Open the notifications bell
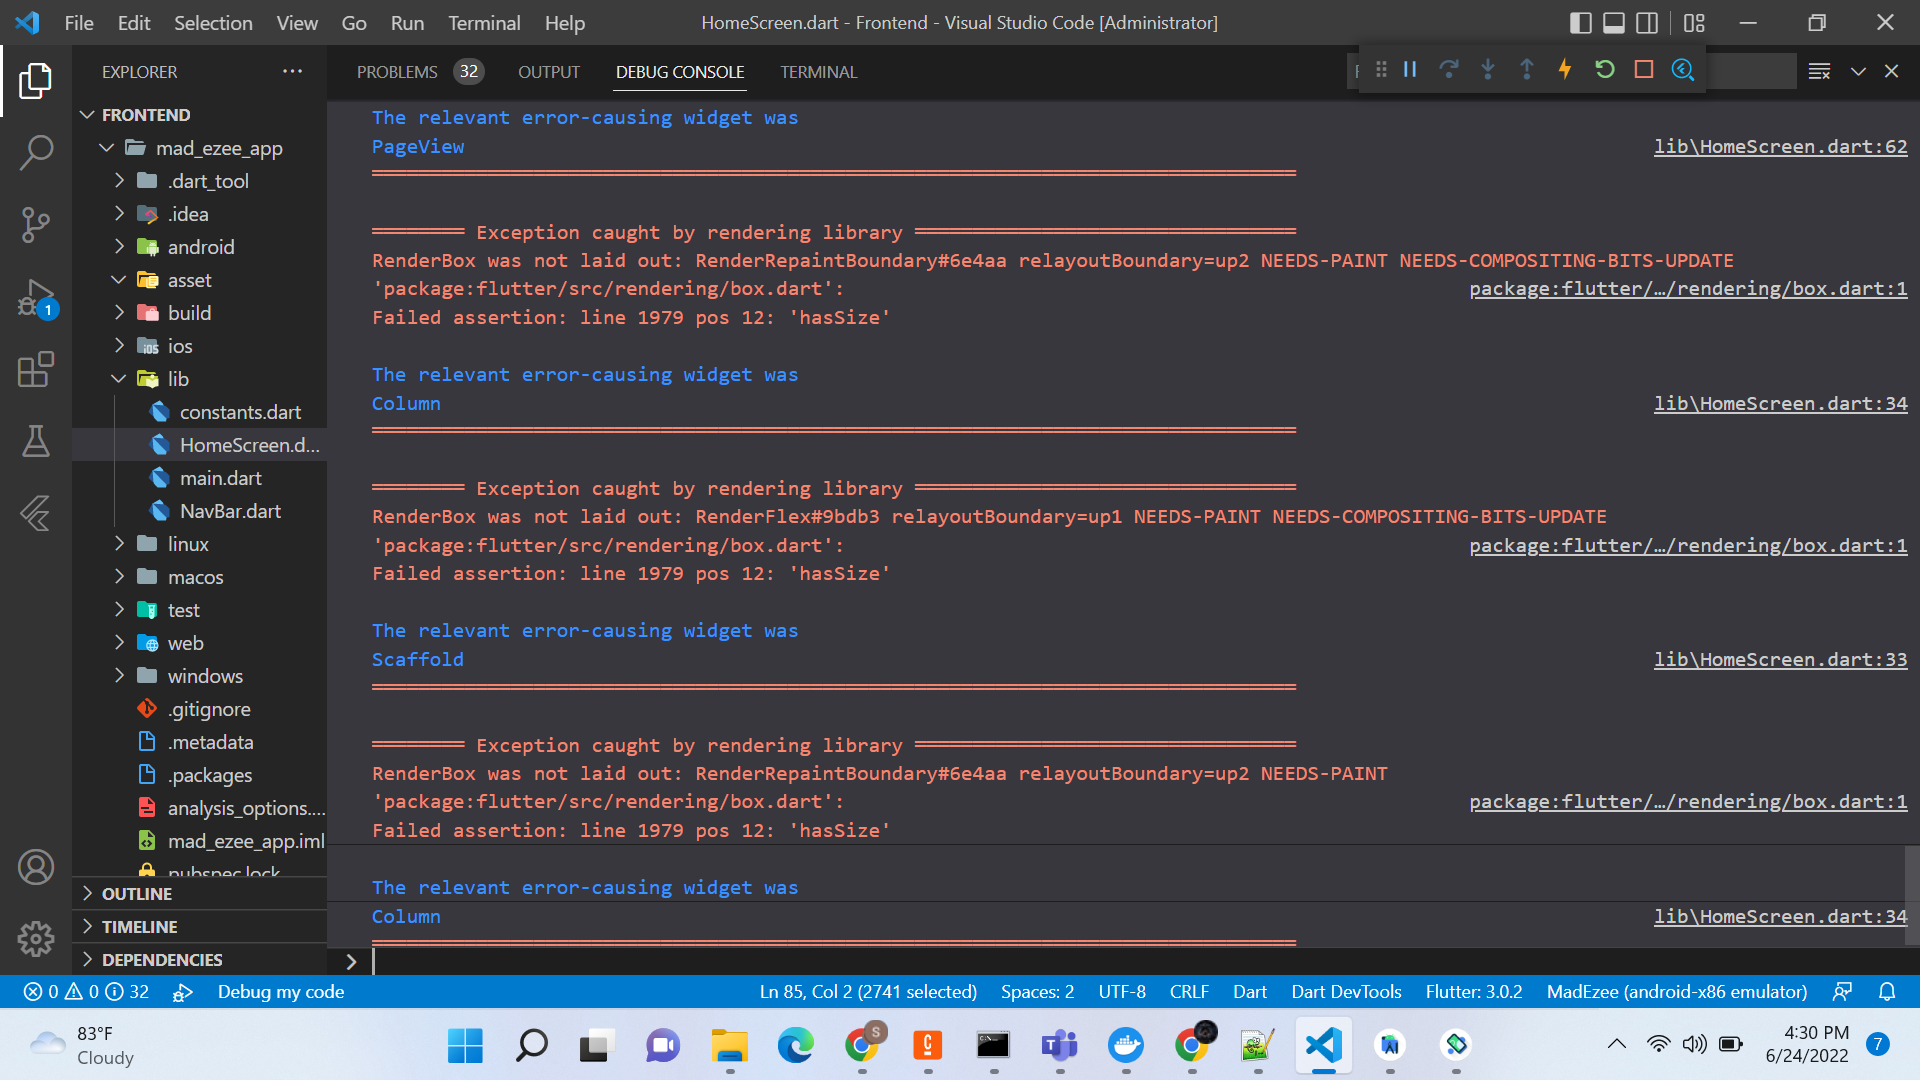 coord(1887,991)
